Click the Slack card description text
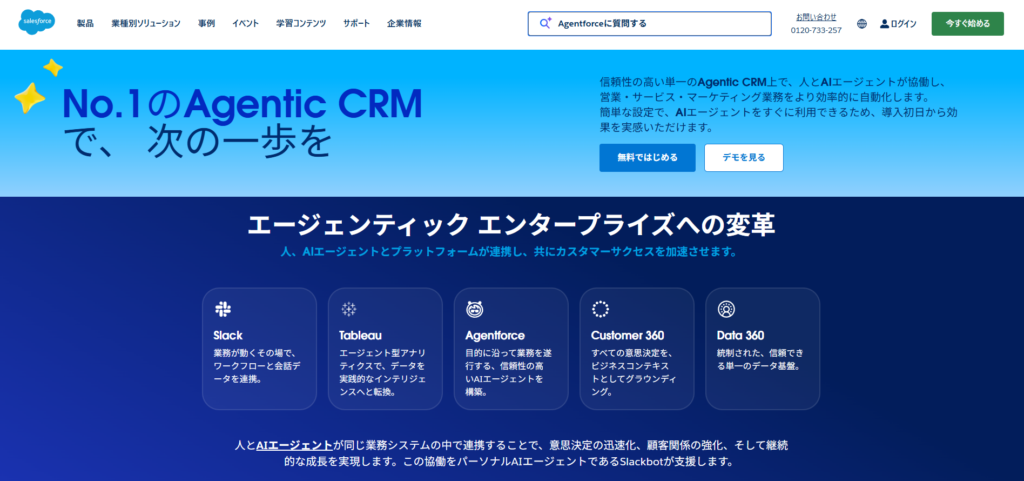The height and width of the screenshot is (481, 1024). point(258,365)
